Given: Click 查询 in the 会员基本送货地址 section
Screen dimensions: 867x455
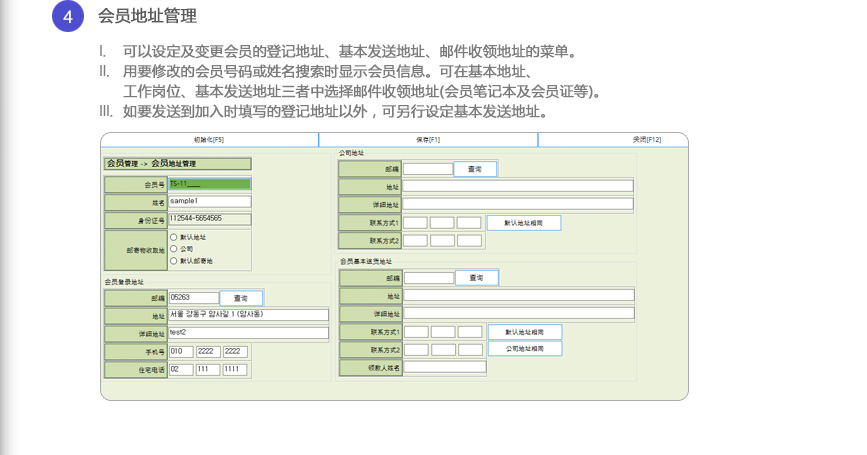Looking at the screenshot, I should pos(476,277).
